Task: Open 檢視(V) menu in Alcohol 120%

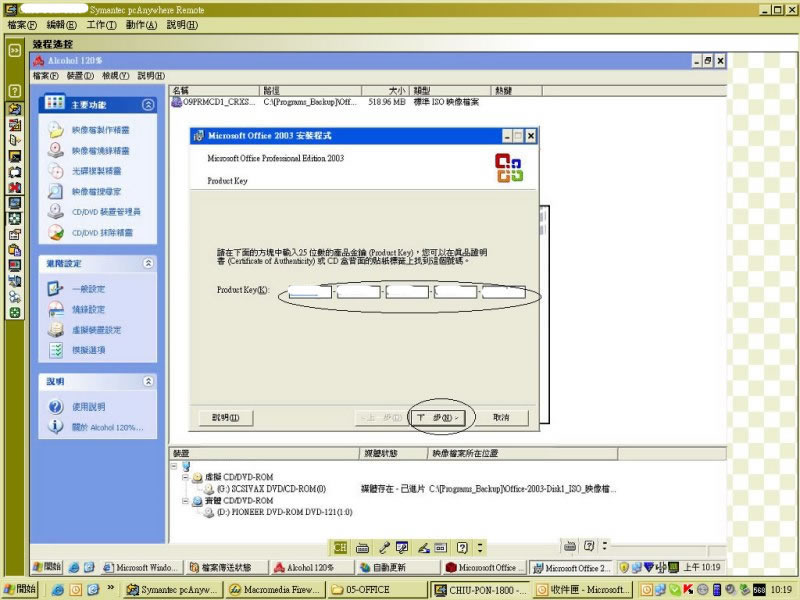Action: click(115, 76)
